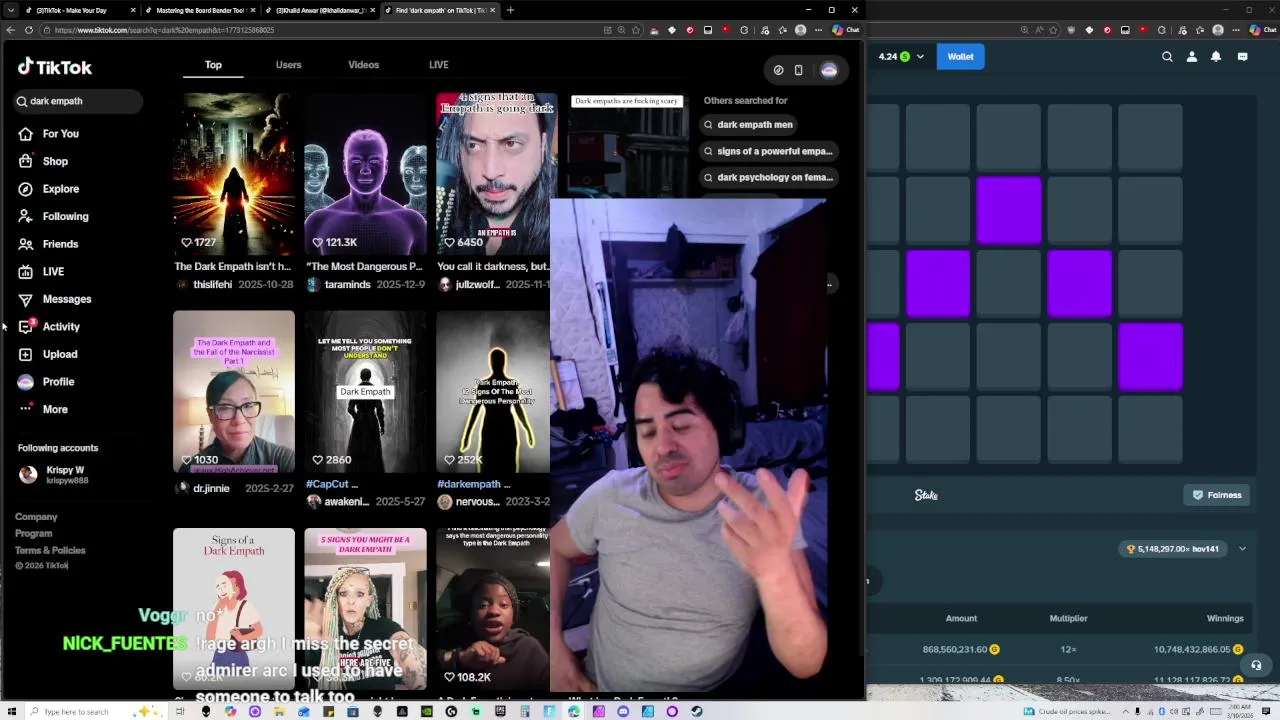Expand Terms & Policies footer section
Screen dimensions: 1280x720
tap(50, 551)
